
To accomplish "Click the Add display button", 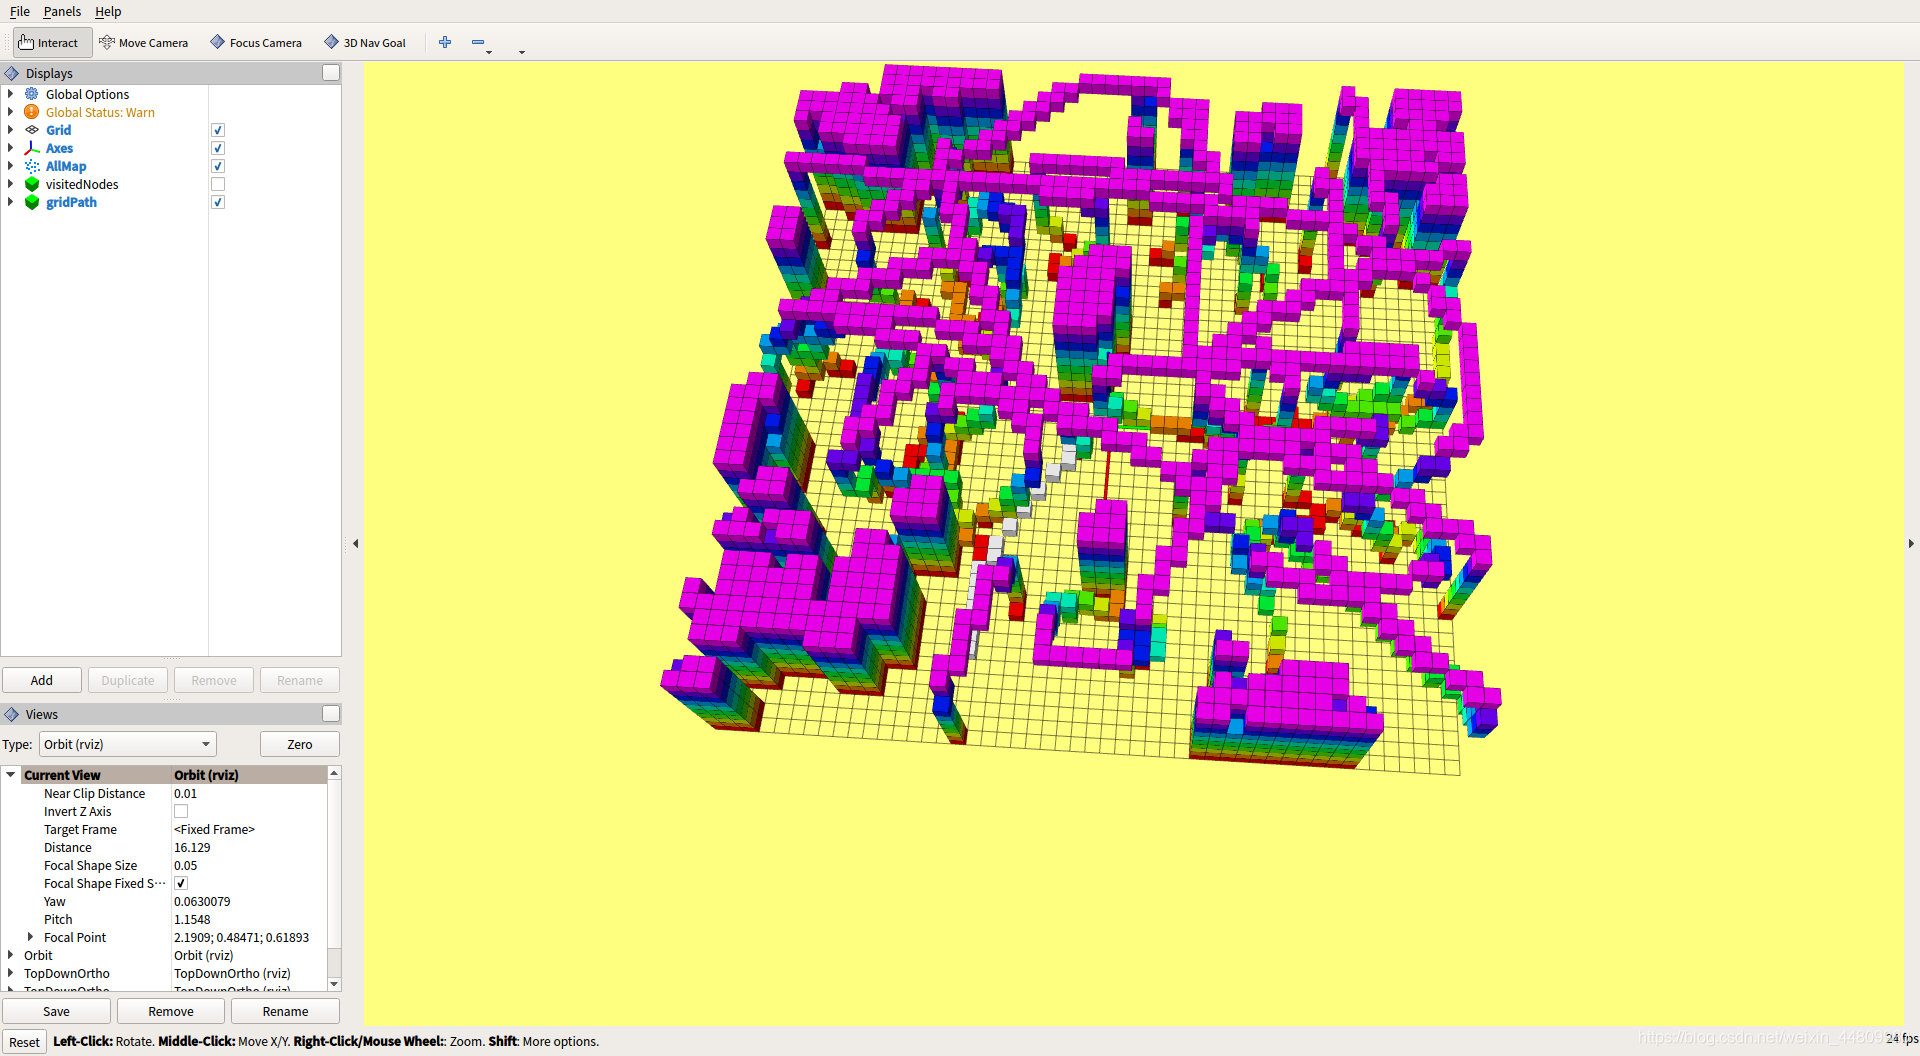I will pyautogui.click(x=42, y=680).
